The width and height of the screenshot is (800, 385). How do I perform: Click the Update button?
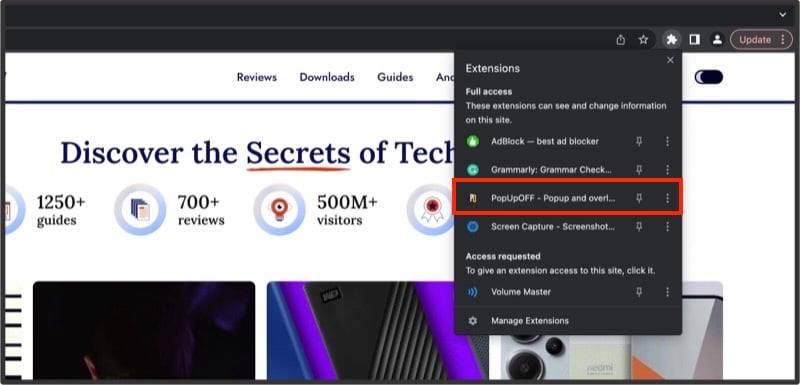point(761,39)
